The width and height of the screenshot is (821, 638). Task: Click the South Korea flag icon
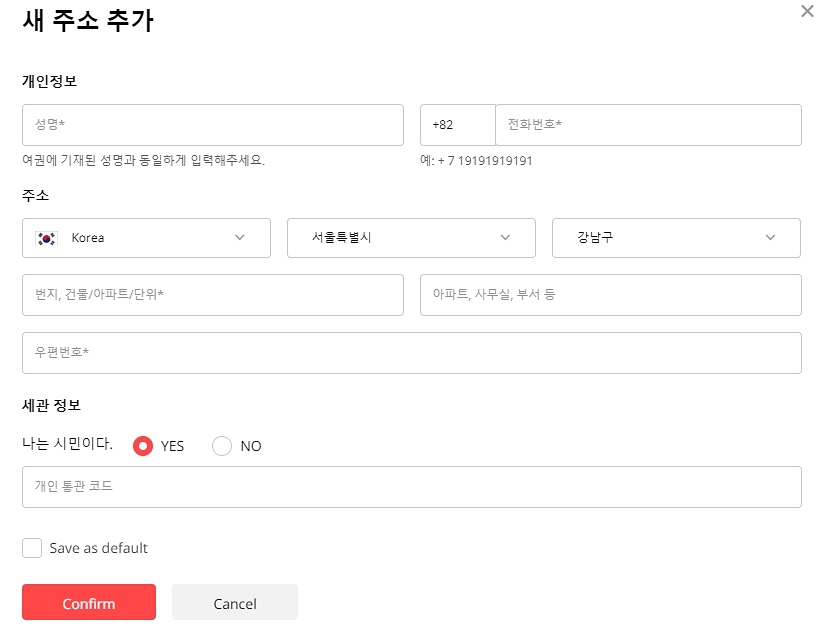point(46,238)
